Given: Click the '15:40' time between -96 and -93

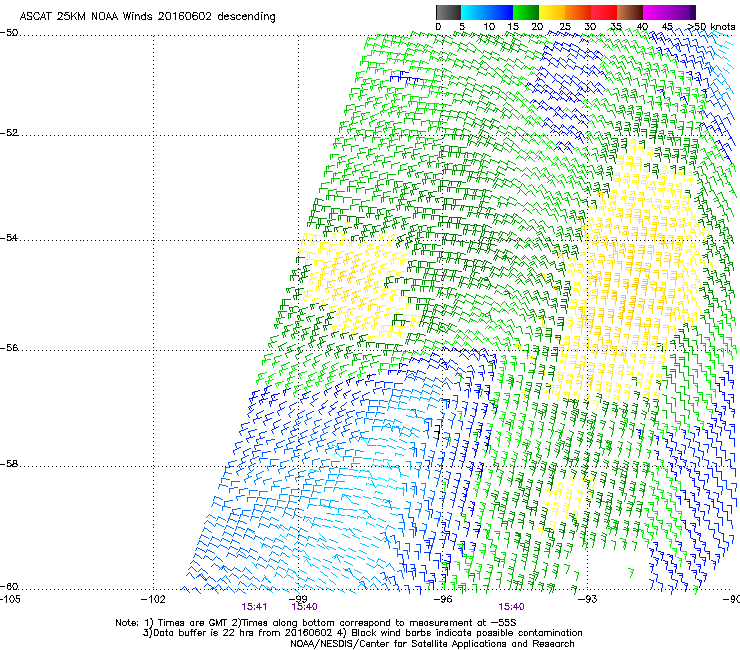Looking at the screenshot, I should [x=512, y=607].
